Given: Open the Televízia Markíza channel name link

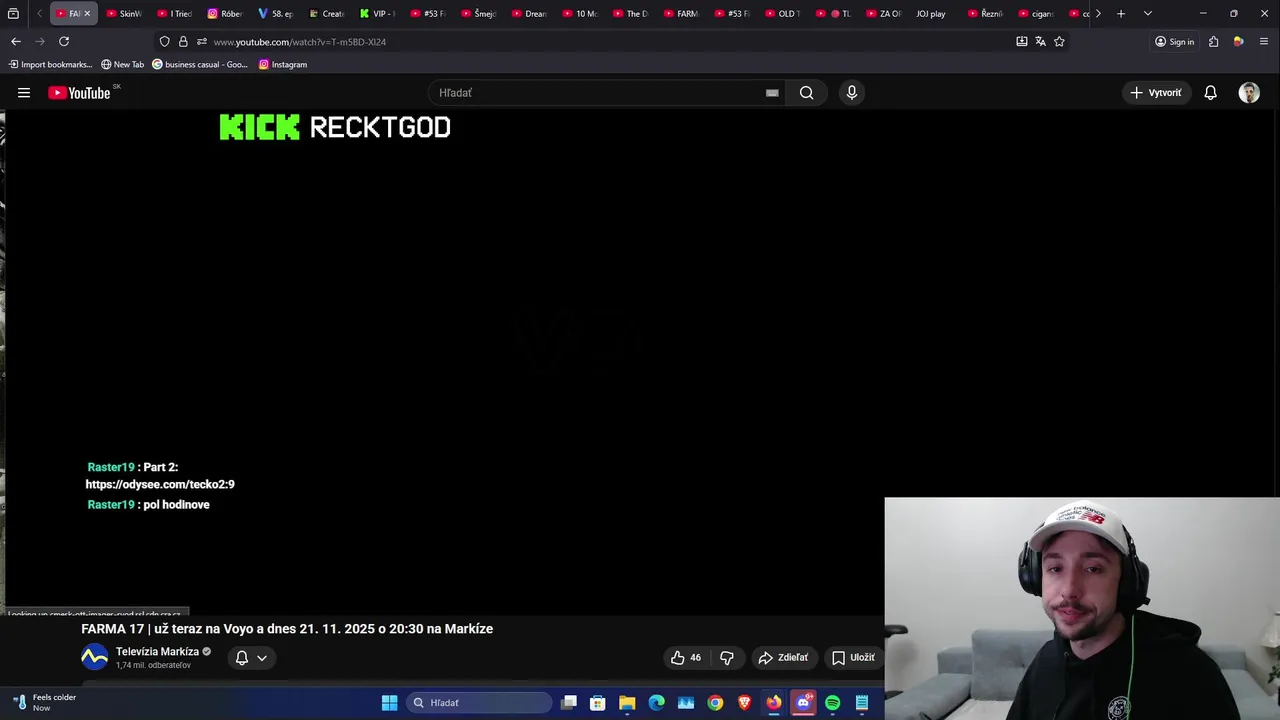Looking at the screenshot, I should (x=157, y=652).
